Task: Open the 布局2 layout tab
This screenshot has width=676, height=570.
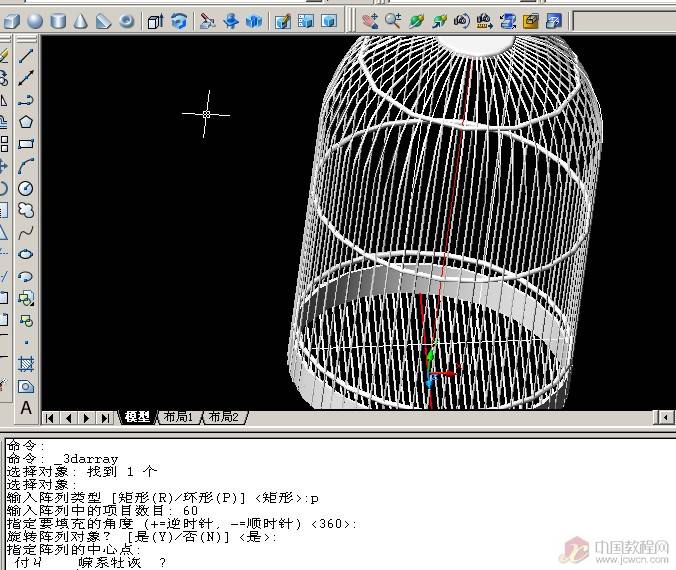Action: [221, 417]
